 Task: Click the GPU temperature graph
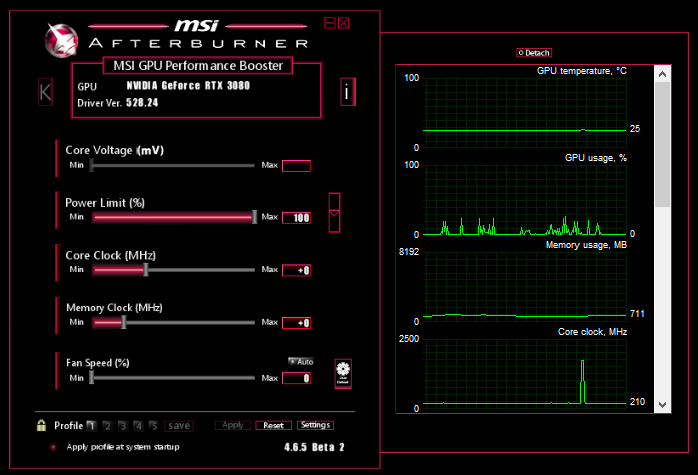525,113
